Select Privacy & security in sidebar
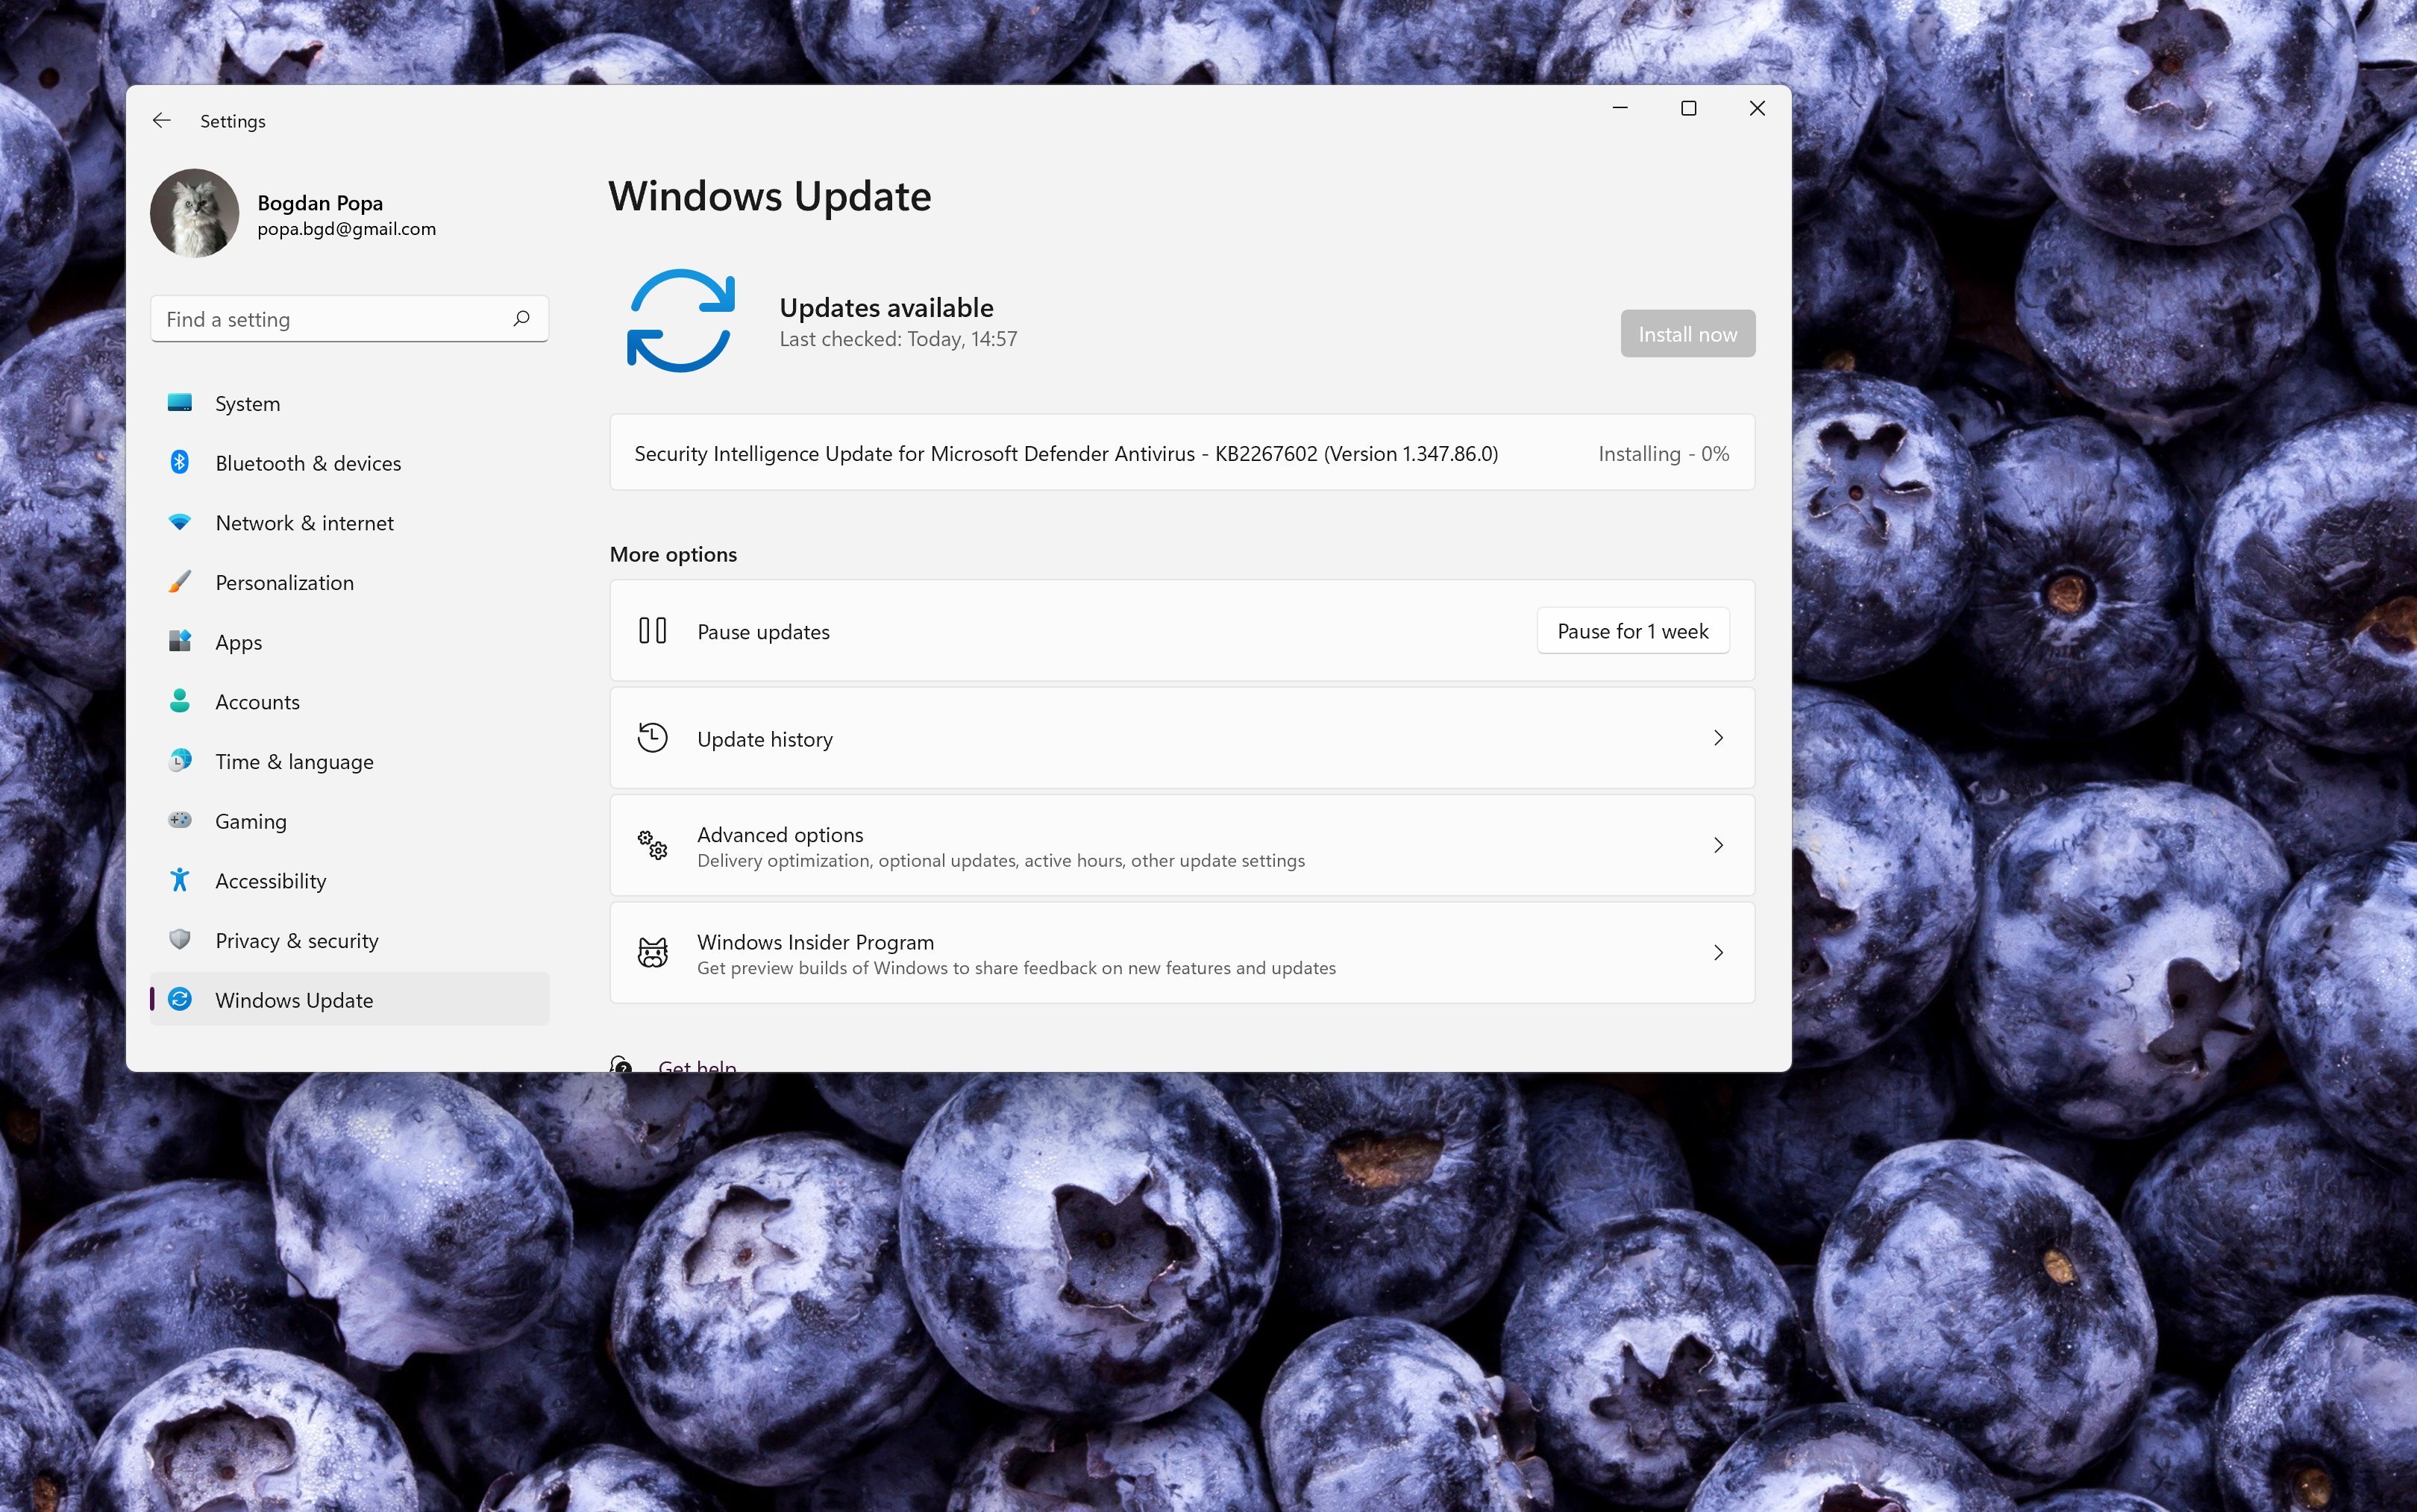2417x1512 pixels. pos(296,941)
